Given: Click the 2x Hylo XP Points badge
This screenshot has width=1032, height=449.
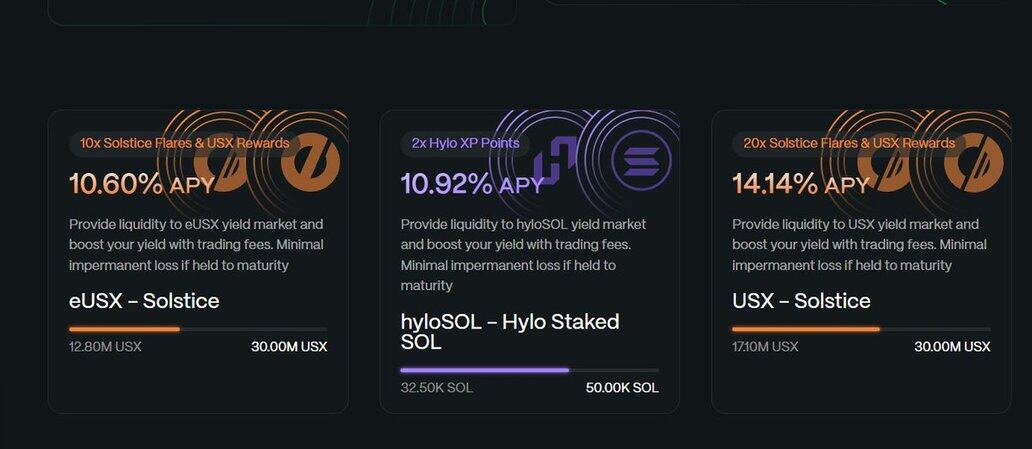Looking at the screenshot, I should point(465,143).
